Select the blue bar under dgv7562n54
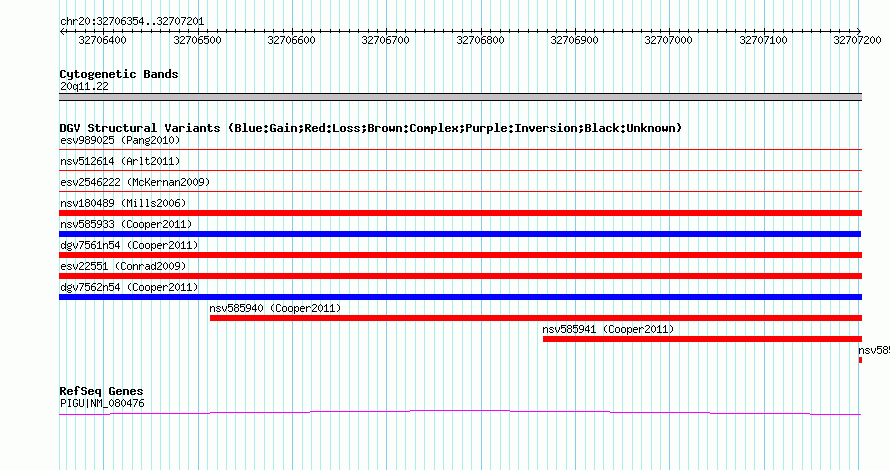Screen dimensions: 890x470 pyautogui.click(x=460, y=297)
